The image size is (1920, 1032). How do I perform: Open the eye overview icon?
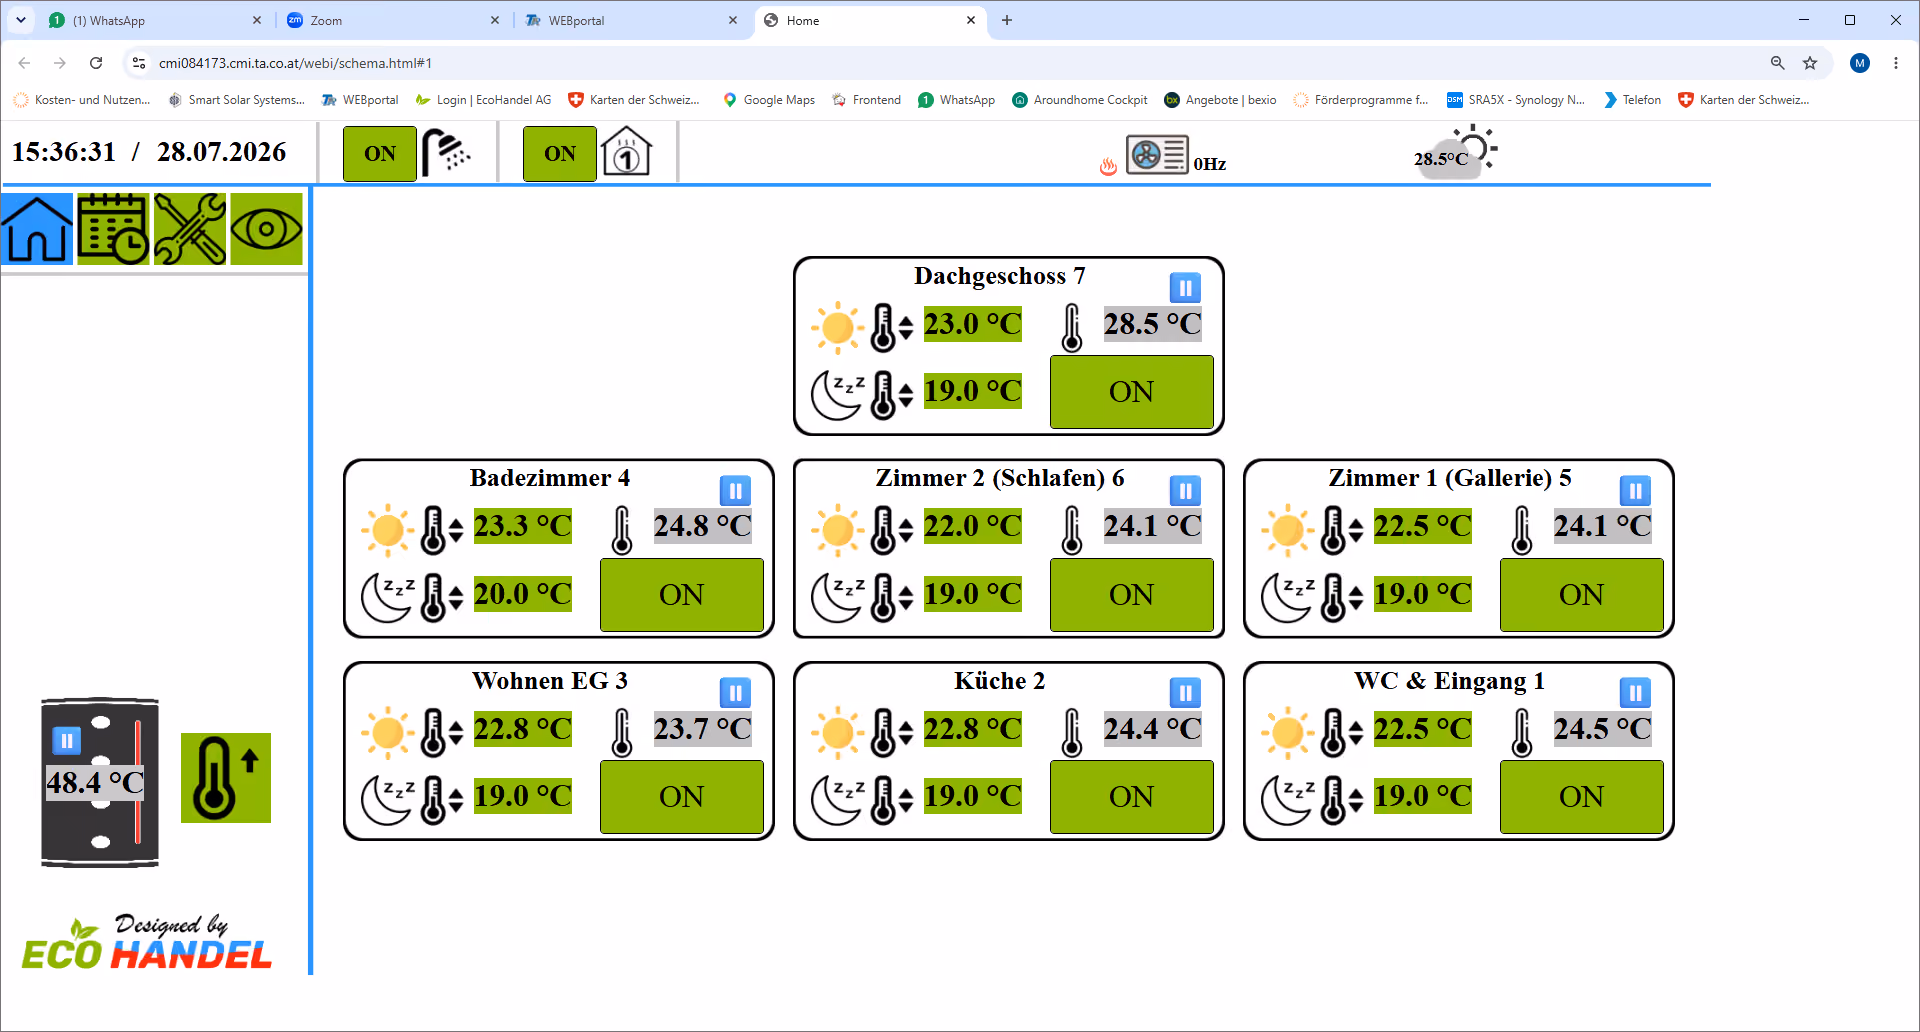(x=266, y=229)
